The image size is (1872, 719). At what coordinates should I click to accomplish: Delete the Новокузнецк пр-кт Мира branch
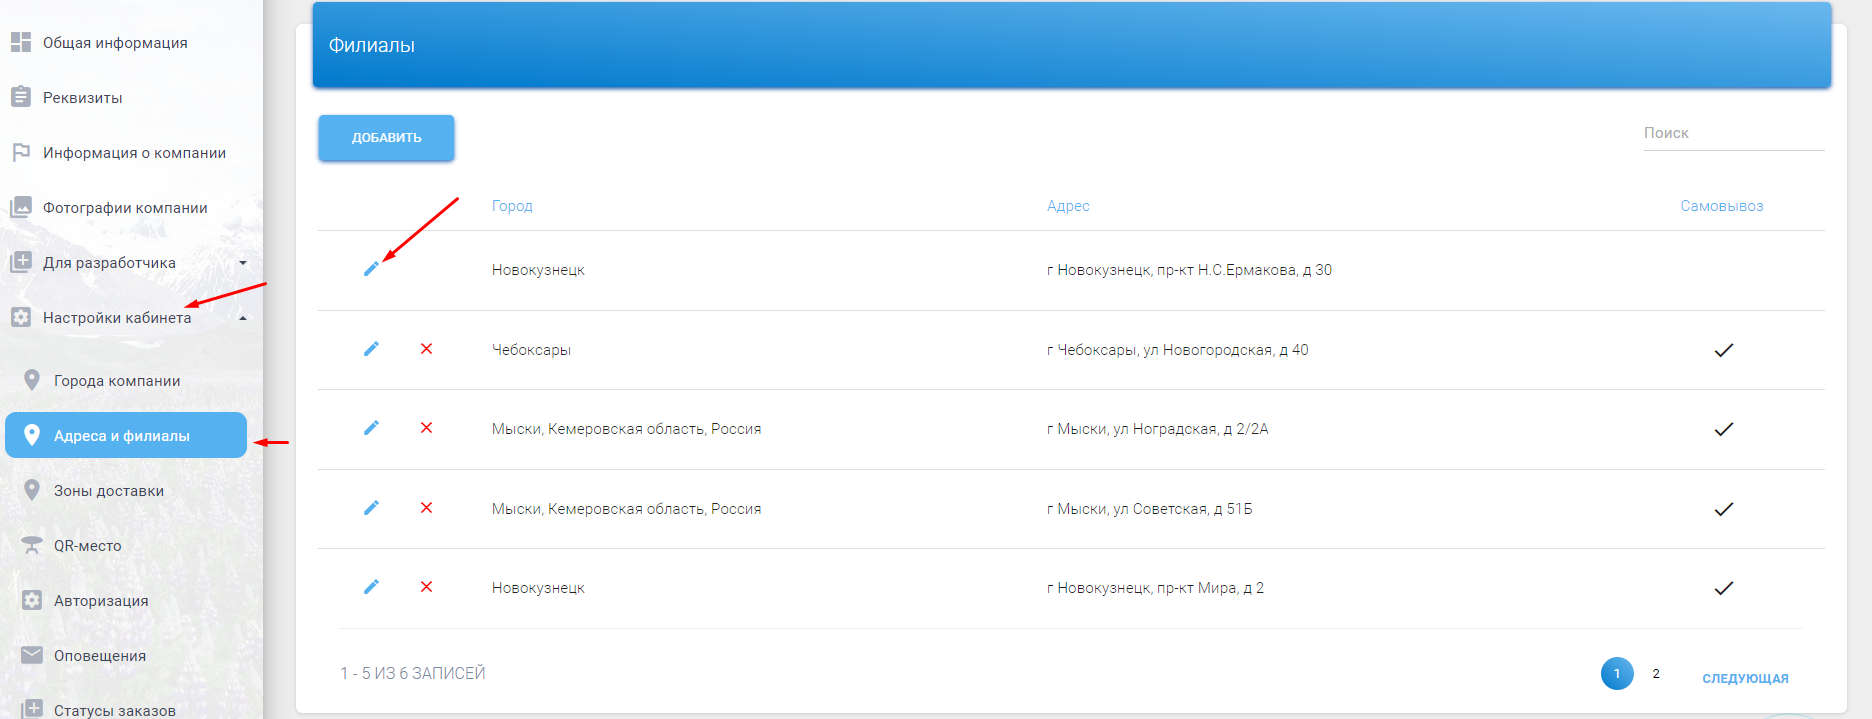pos(426,587)
